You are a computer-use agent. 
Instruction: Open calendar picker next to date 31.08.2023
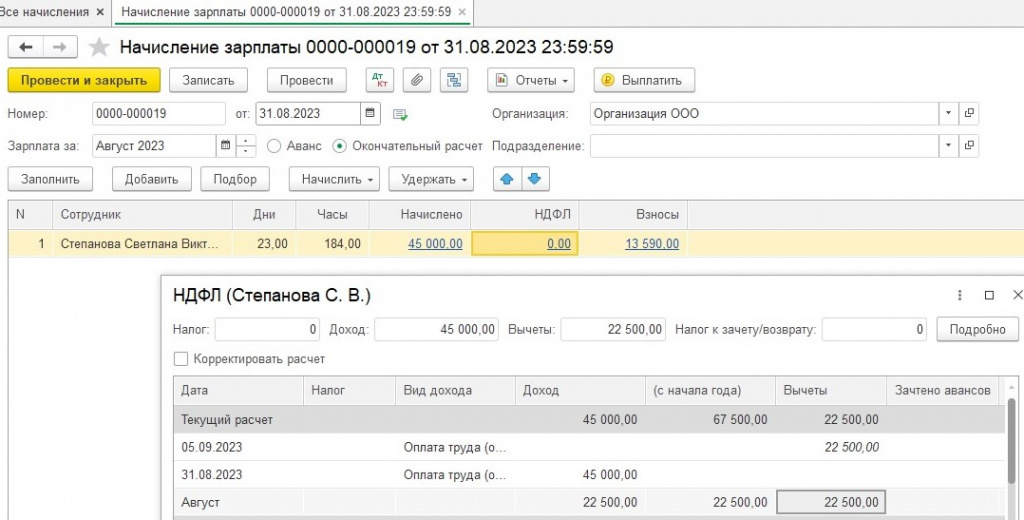point(370,114)
